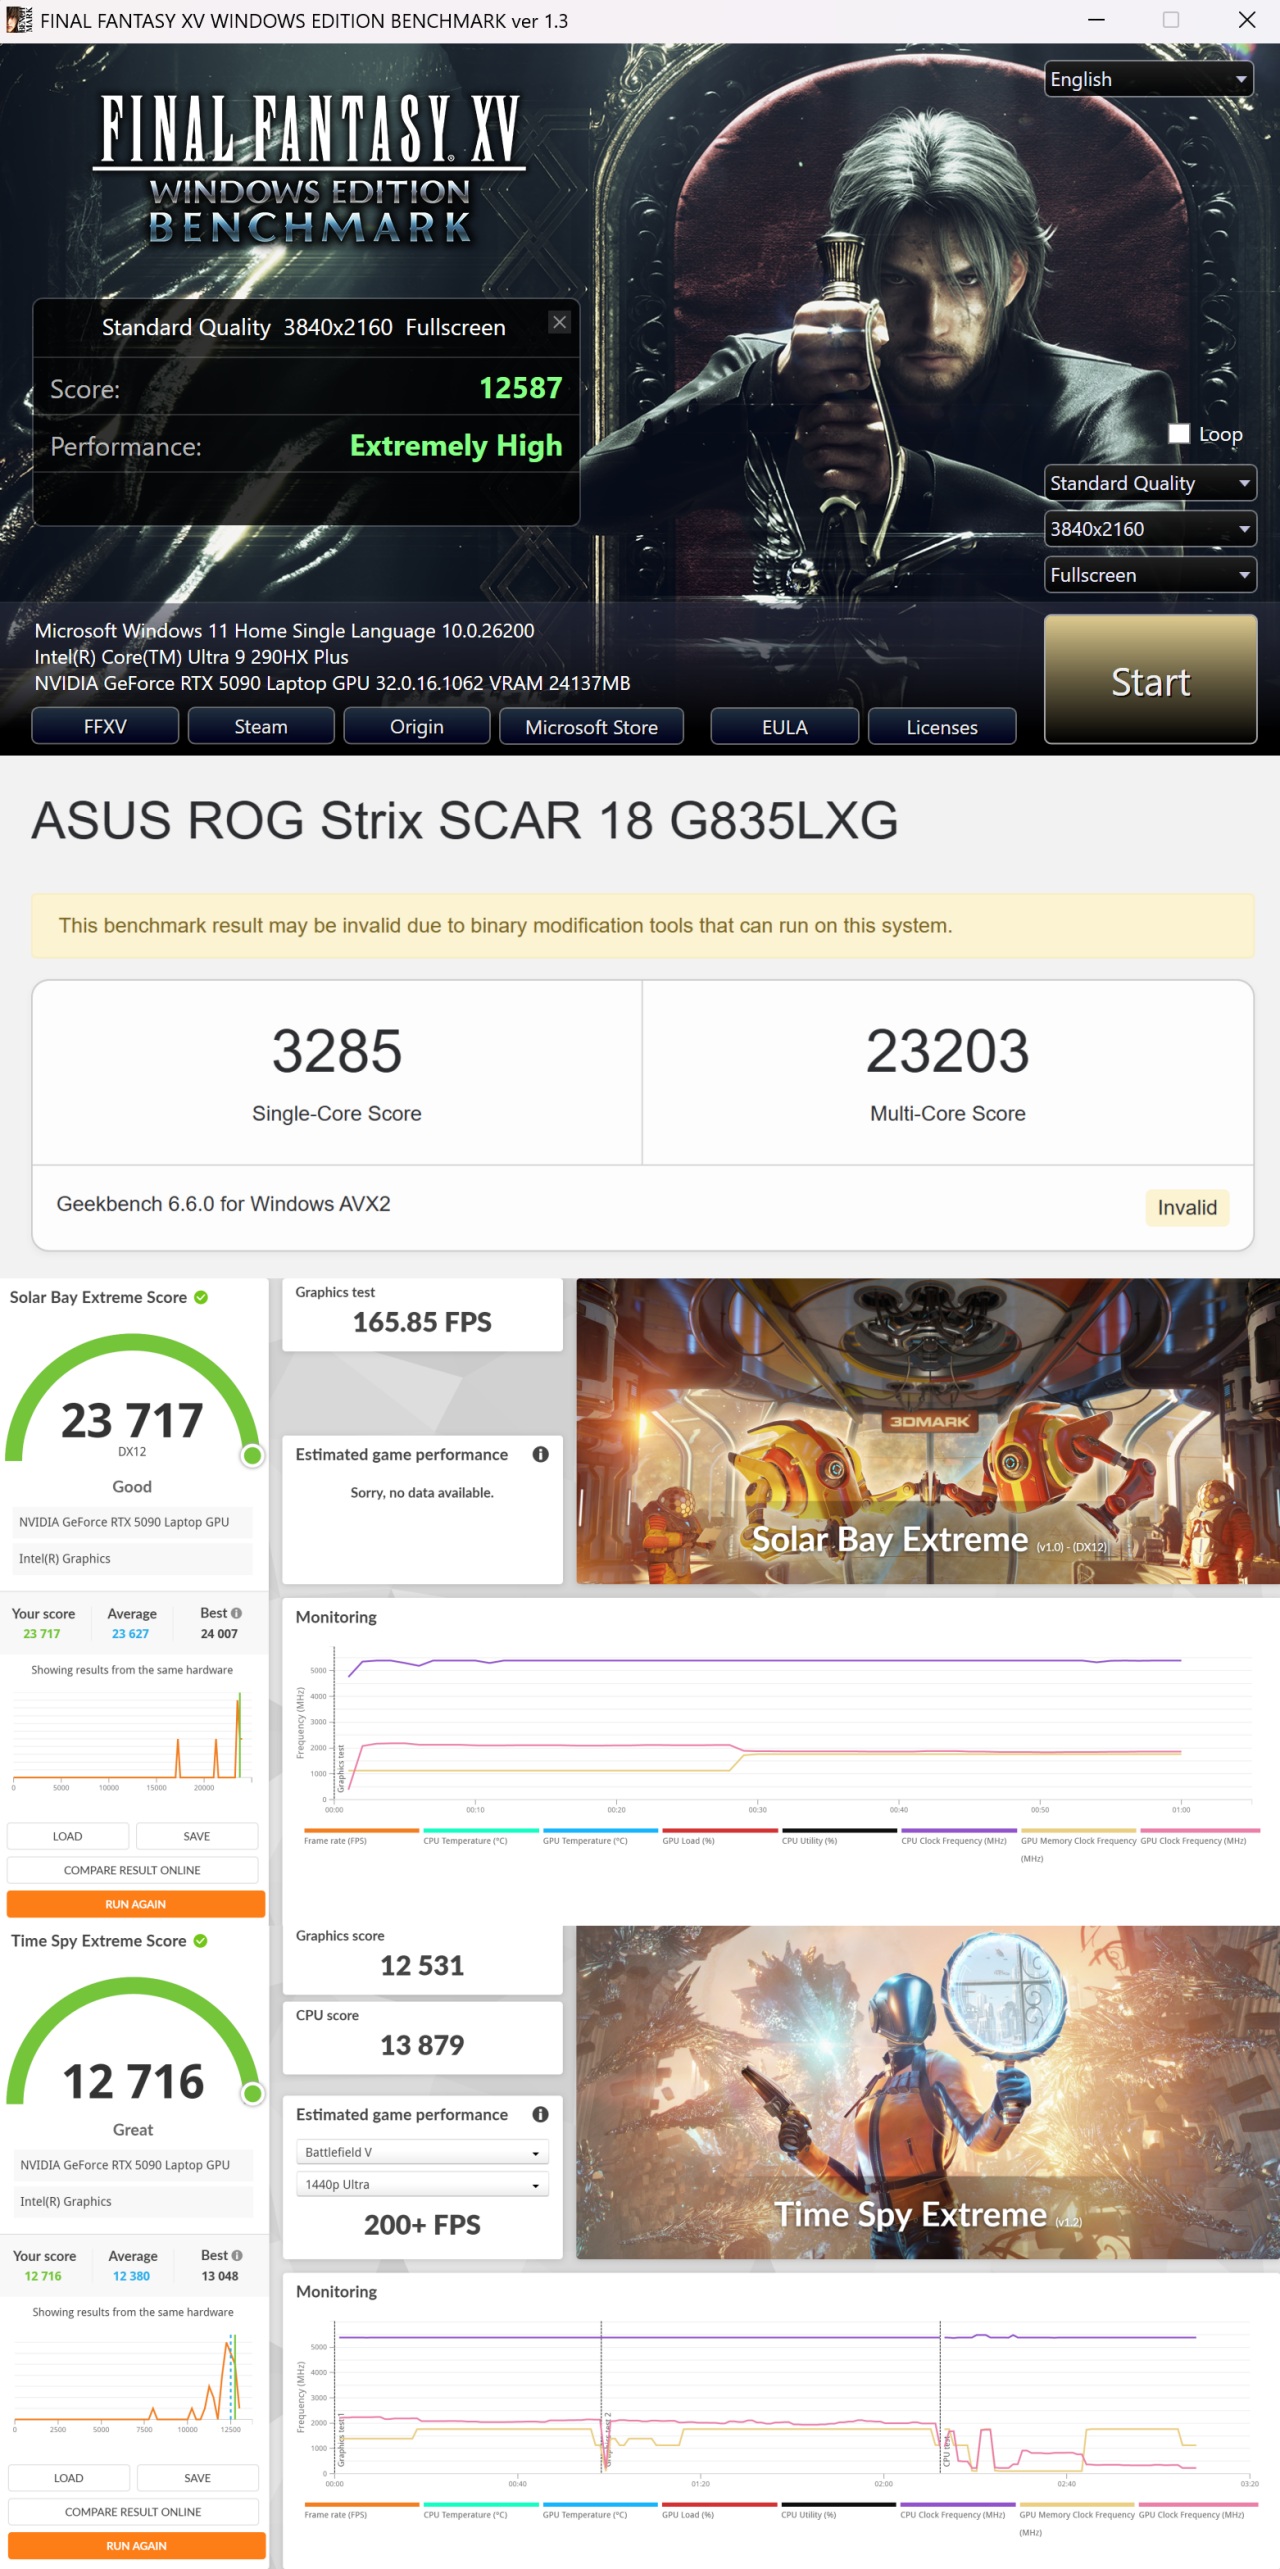Click the ASUS ROG Strix SCAR 18 G835LXG heading
Image resolution: width=1280 pixels, height=2569 pixels.
465,821
